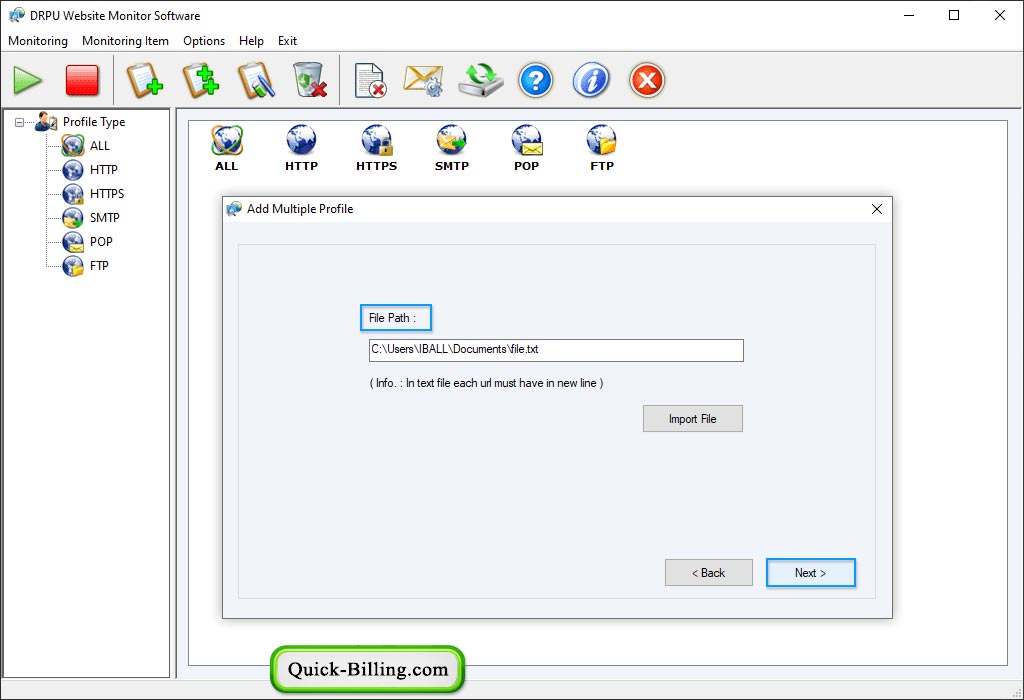
Task: Click the Import File button
Action: [692, 419]
